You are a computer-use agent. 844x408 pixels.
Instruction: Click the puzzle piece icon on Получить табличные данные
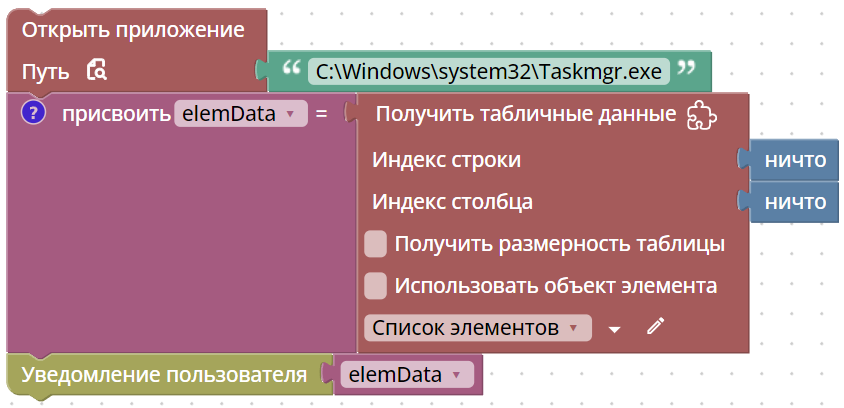point(702,115)
